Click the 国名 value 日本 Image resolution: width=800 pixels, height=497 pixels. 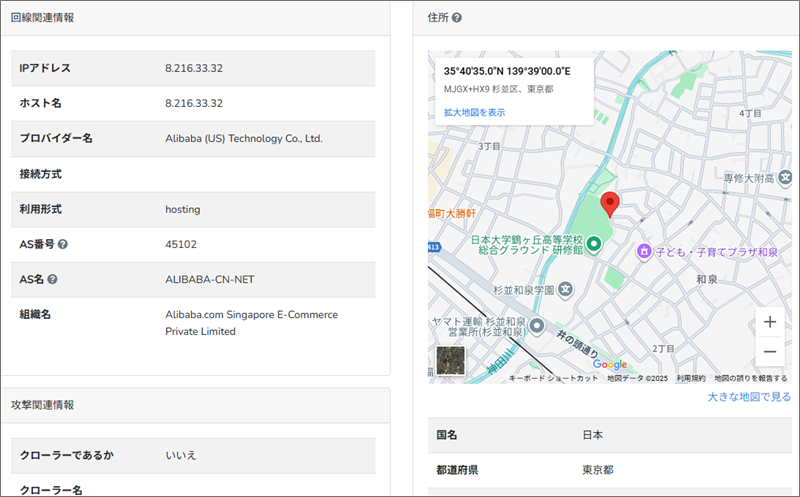point(592,435)
